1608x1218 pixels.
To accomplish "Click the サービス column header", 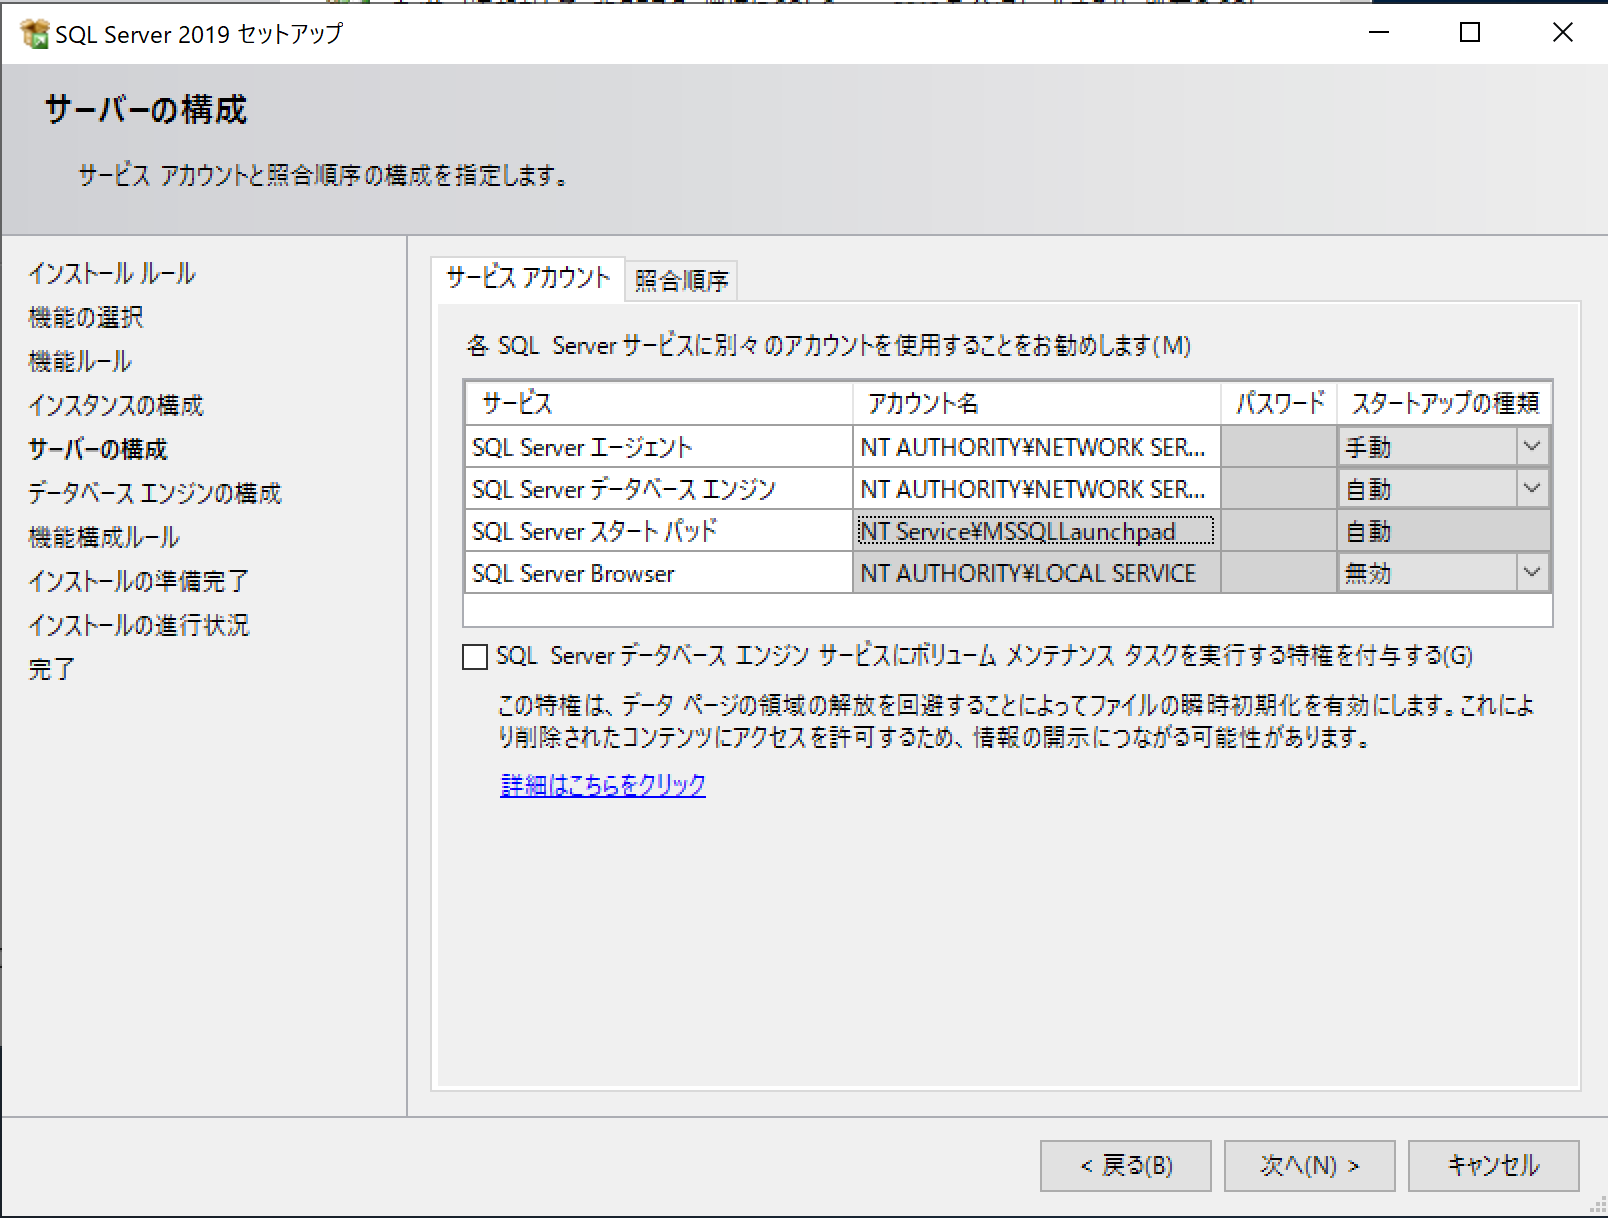I will pos(658,404).
